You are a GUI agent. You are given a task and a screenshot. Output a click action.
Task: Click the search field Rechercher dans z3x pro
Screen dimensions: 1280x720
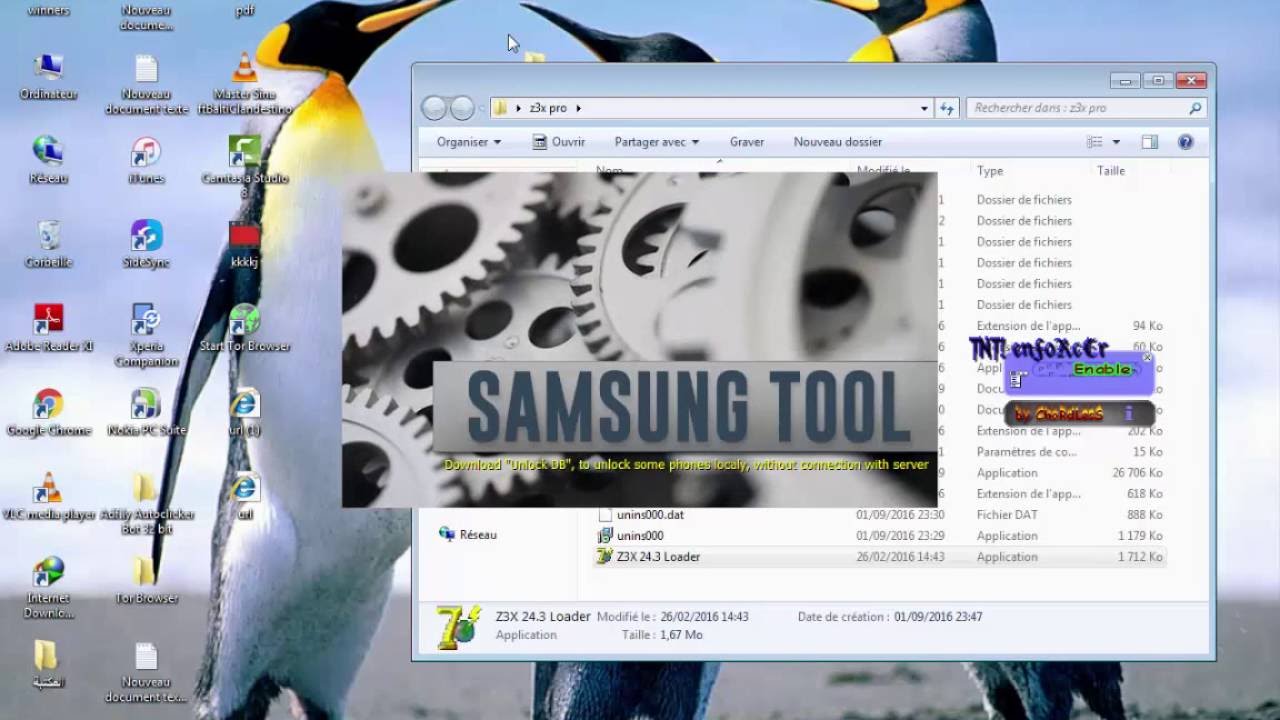coord(1086,108)
